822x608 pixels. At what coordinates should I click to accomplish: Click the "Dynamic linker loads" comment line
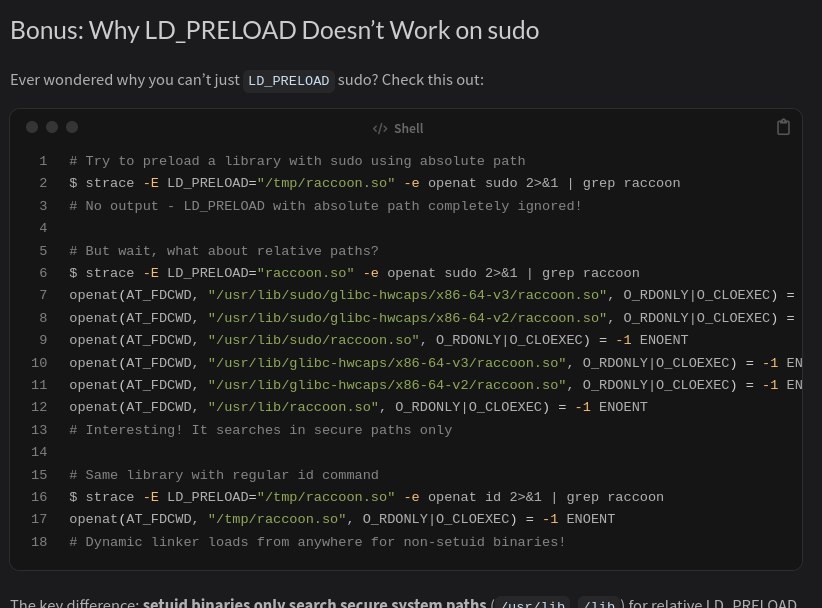click(x=317, y=542)
